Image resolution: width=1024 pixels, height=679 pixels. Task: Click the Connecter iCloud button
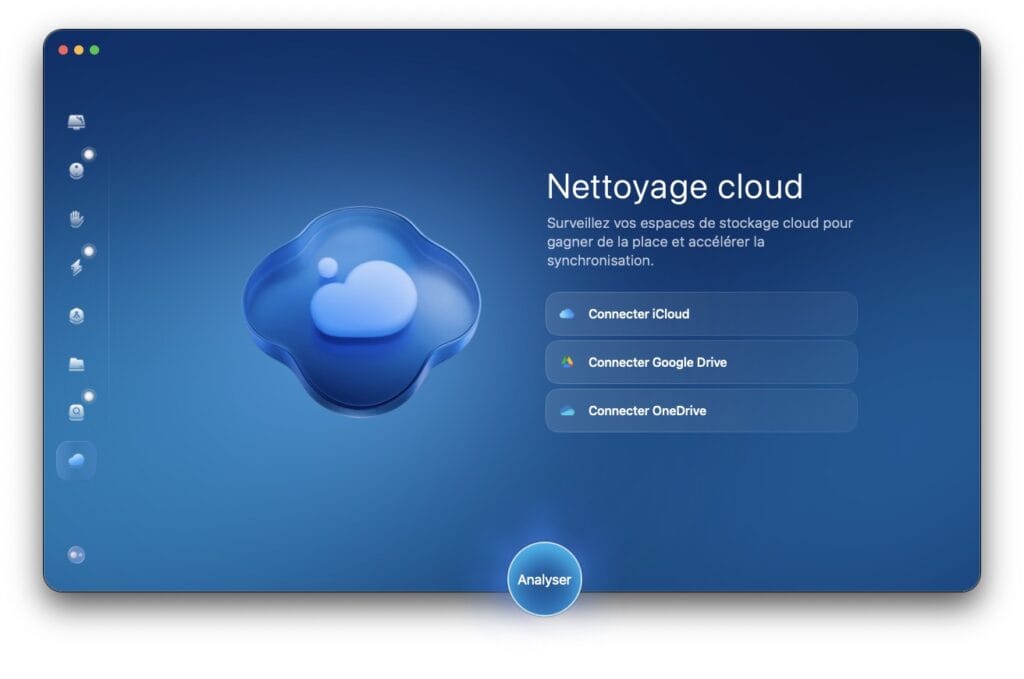701,314
